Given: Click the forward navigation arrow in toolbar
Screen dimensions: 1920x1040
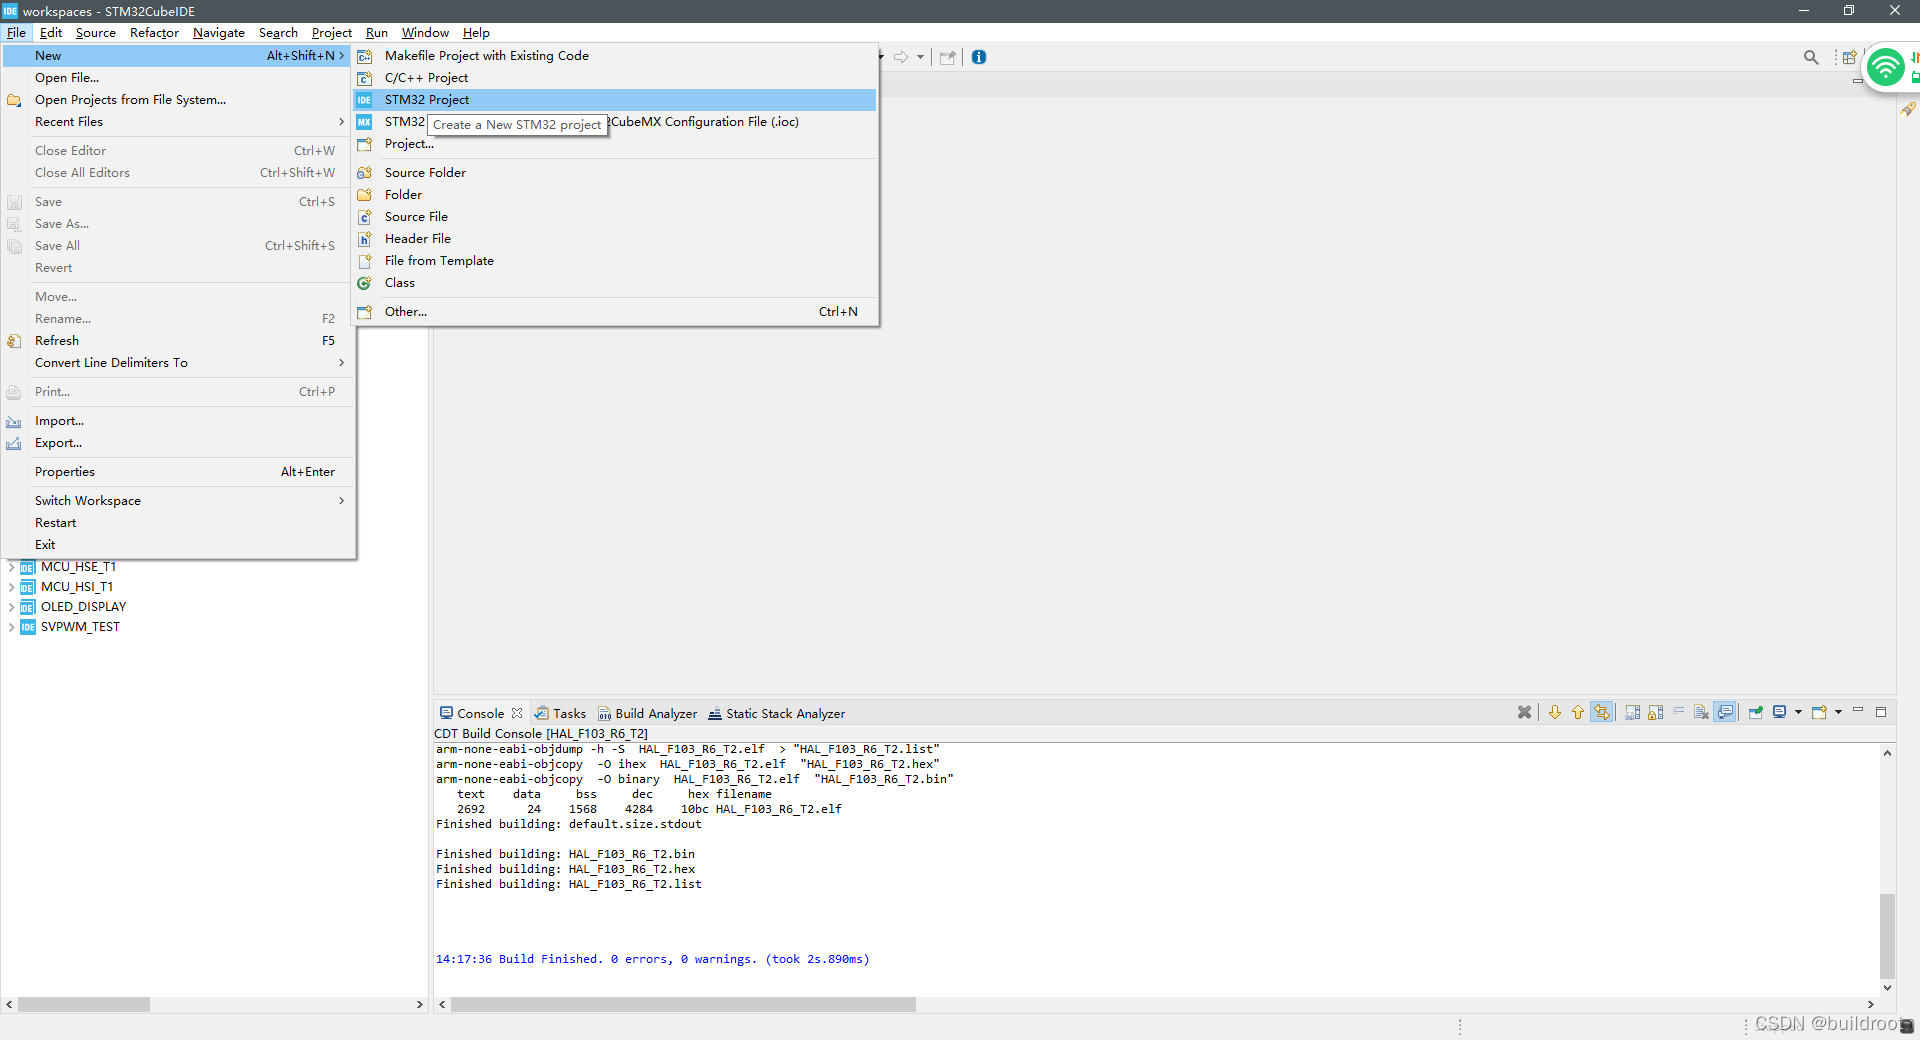Looking at the screenshot, I should (x=901, y=57).
